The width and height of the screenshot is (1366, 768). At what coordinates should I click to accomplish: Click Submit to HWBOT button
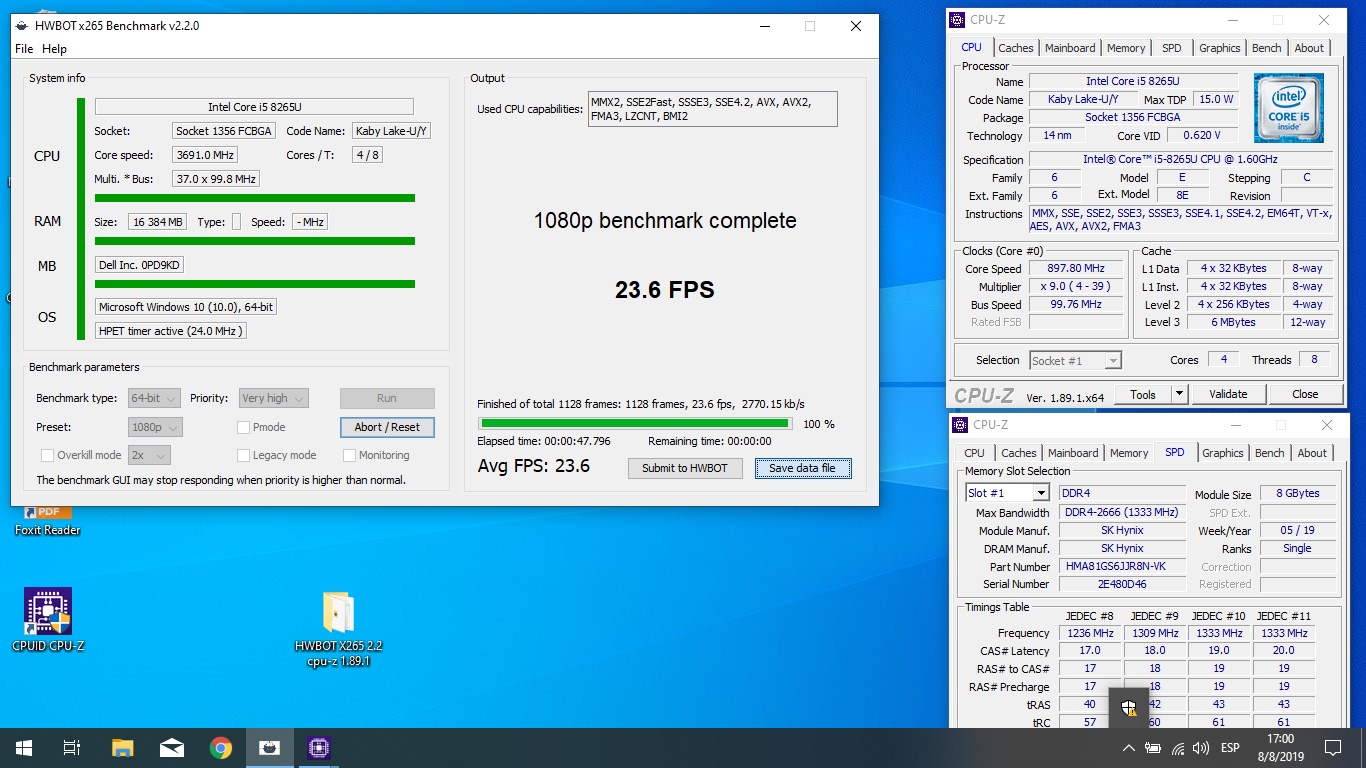point(685,468)
